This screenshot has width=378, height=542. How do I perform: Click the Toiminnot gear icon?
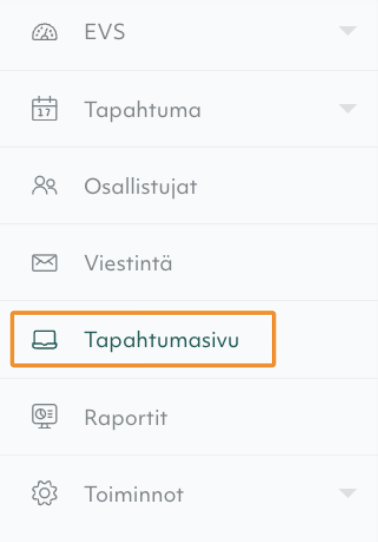[45, 493]
